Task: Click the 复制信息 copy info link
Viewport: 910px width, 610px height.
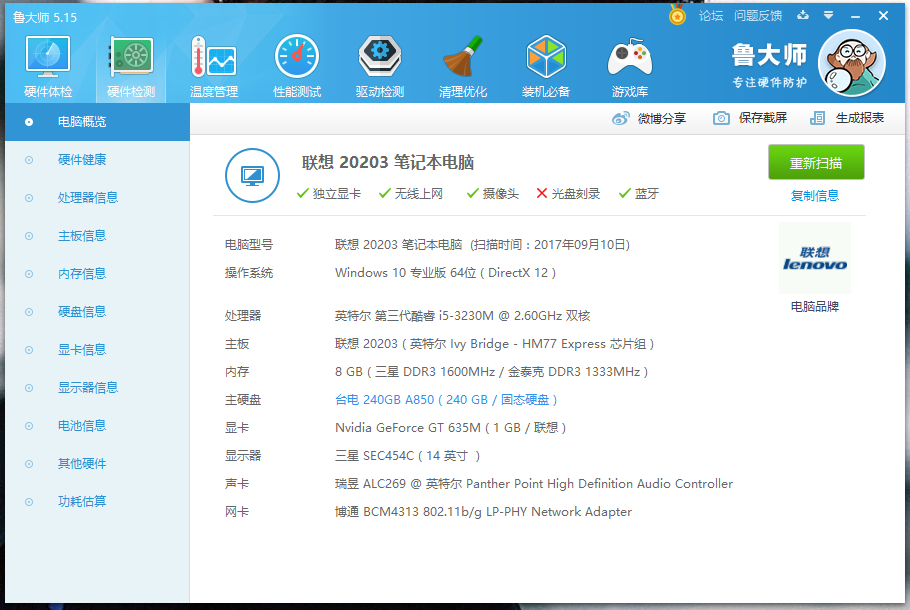Action: tap(815, 196)
